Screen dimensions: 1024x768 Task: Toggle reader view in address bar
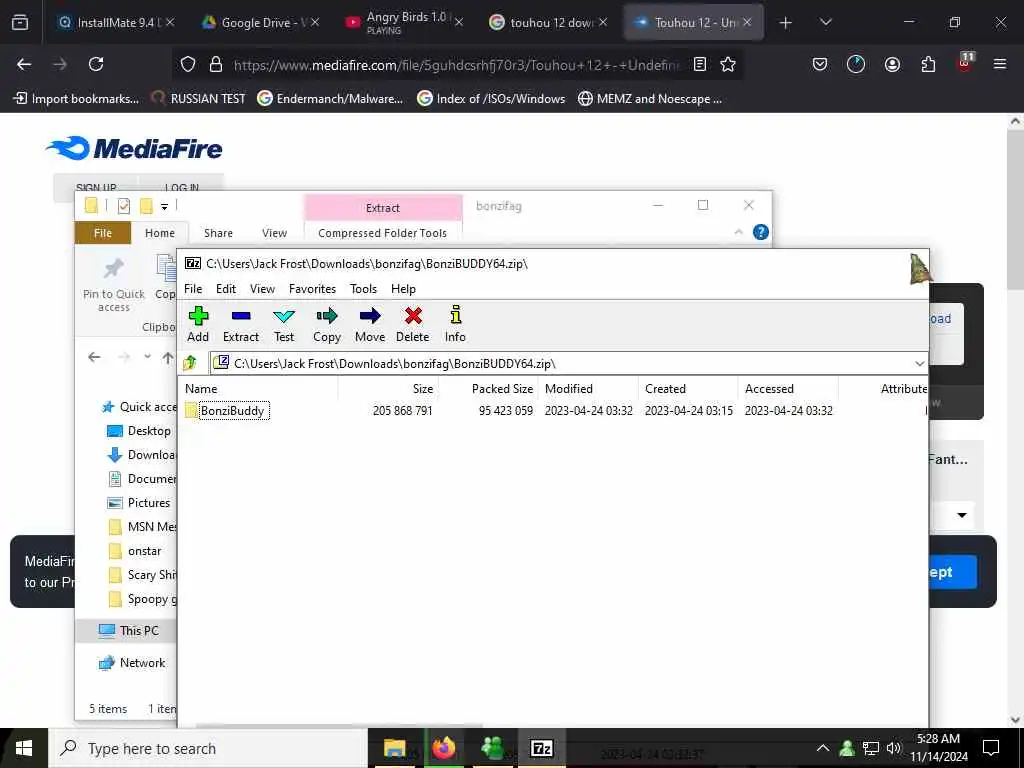point(699,64)
